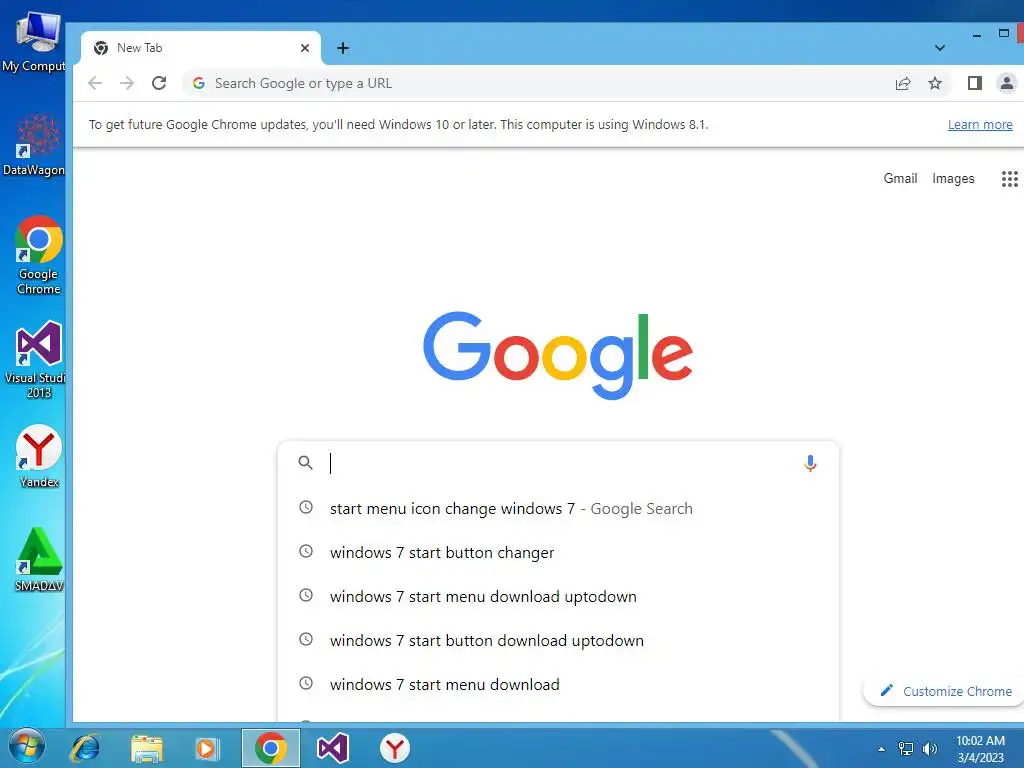Viewport: 1024px width, 768px height.
Task: Open the Google apps grid icon
Action: (x=1010, y=178)
